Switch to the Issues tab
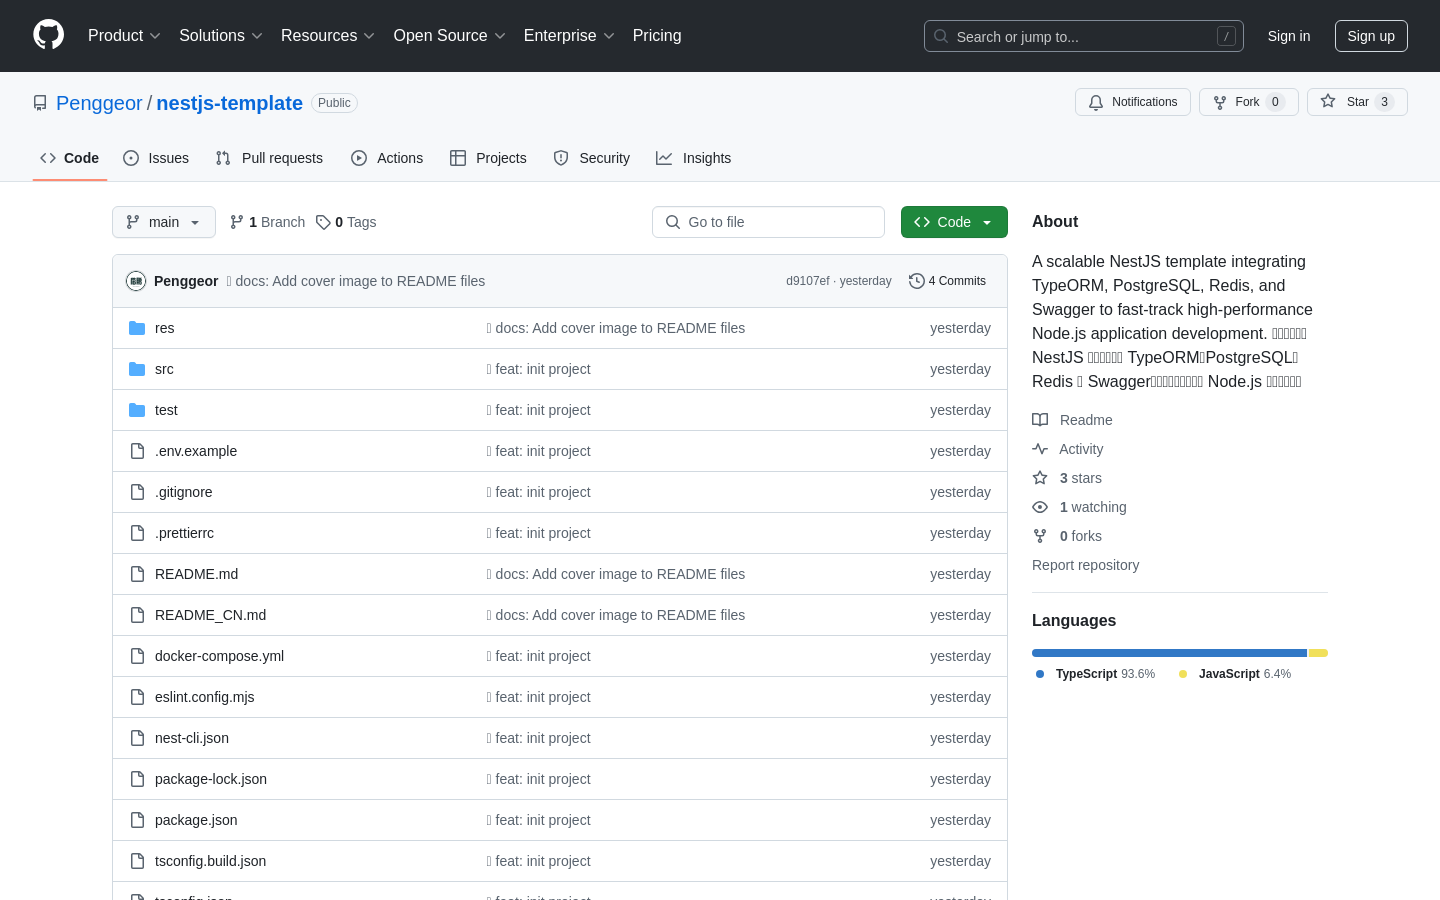Viewport: 1440px width, 900px height. [x=156, y=158]
